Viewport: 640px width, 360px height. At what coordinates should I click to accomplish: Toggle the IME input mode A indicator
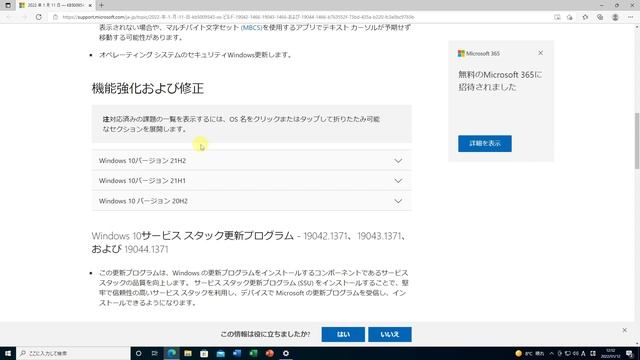tap(583, 353)
